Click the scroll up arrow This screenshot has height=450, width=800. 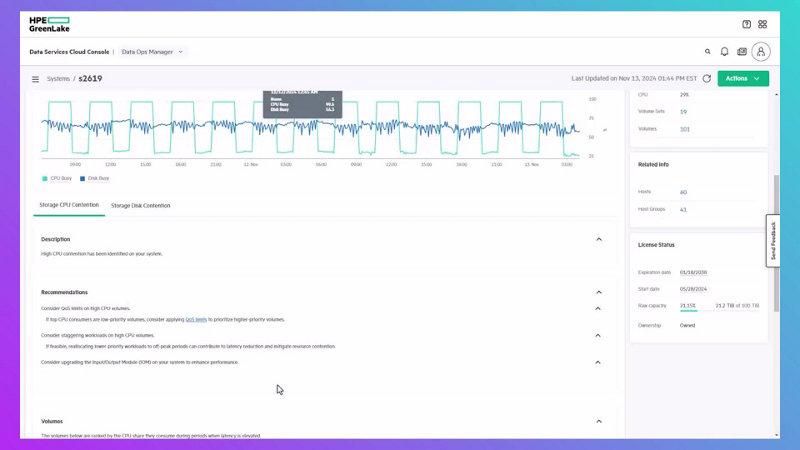tap(777, 95)
